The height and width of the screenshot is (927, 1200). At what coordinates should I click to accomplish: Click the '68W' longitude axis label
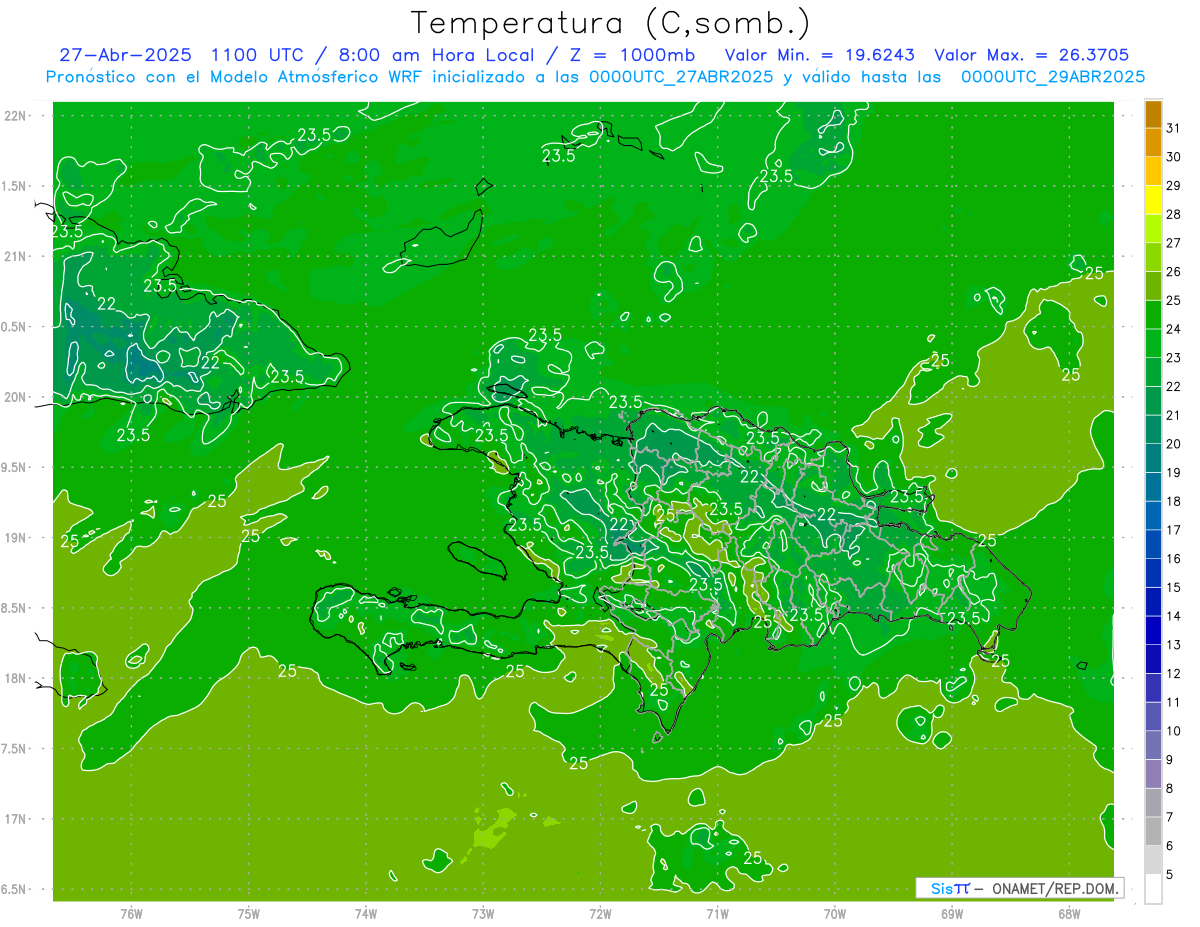point(1069,914)
